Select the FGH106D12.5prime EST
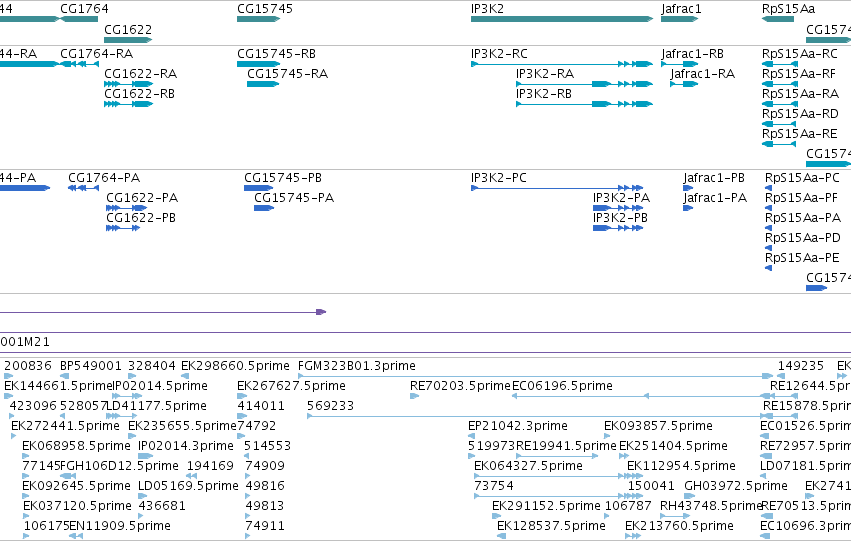The height and width of the screenshot is (541, 851). (68, 476)
